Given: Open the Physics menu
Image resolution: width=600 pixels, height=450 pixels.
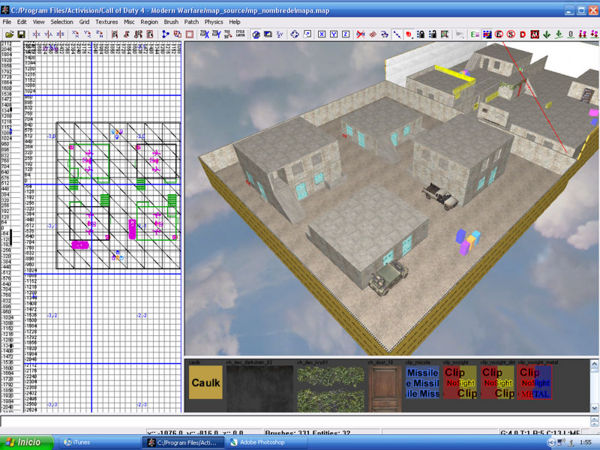Looking at the screenshot, I should pyautogui.click(x=214, y=22).
